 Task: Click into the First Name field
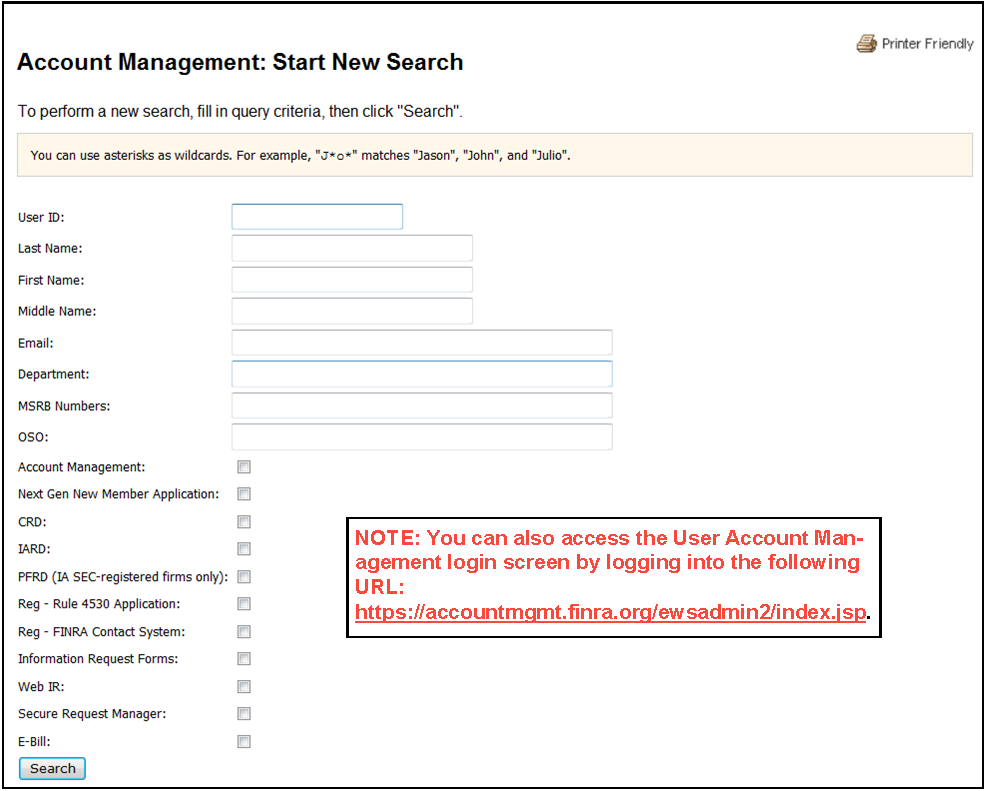click(352, 280)
